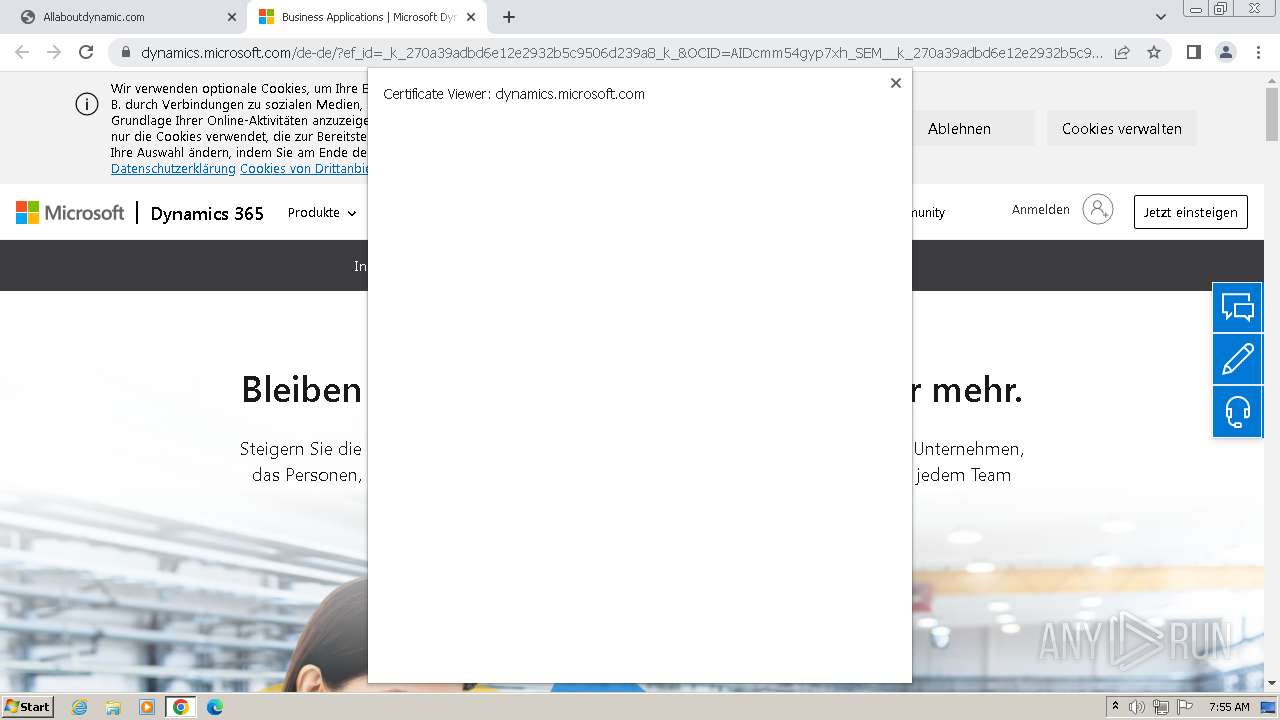The height and width of the screenshot is (720, 1280).
Task: Toggle the browser side panel
Action: pyautogui.click(x=1194, y=52)
